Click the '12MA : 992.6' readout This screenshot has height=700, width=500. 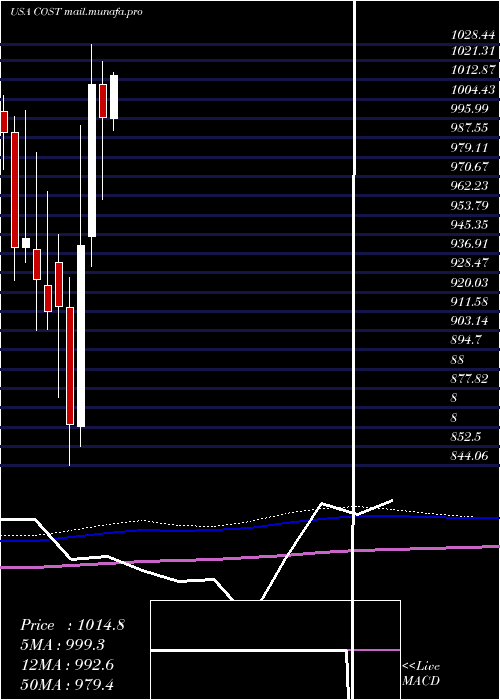point(67,665)
